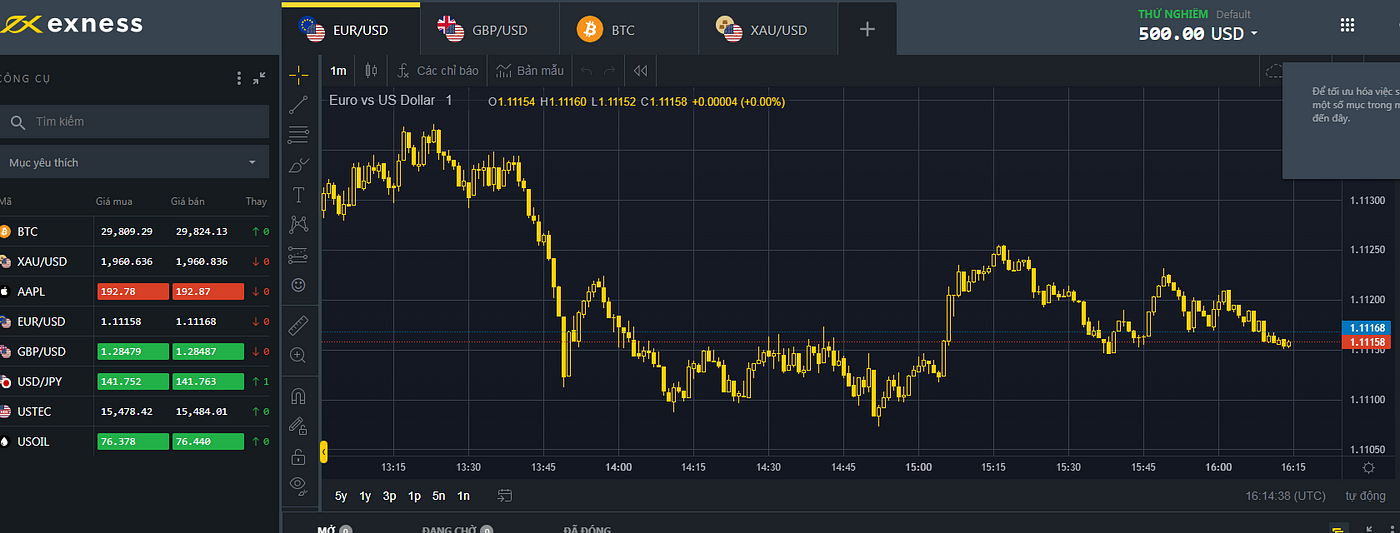This screenshot has width=1400, height=533.
Task: Click the add new chart tab plus
Action: 867,29
